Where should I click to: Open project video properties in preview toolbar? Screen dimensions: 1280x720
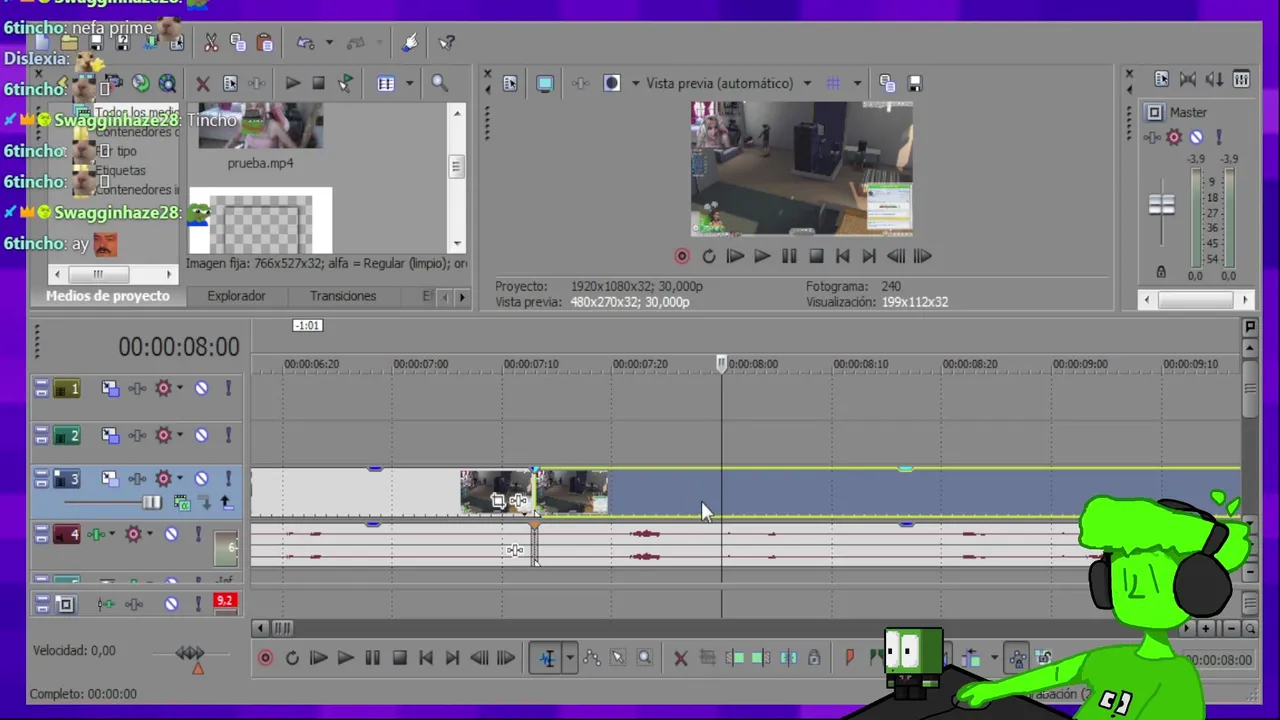coord(510,84)
